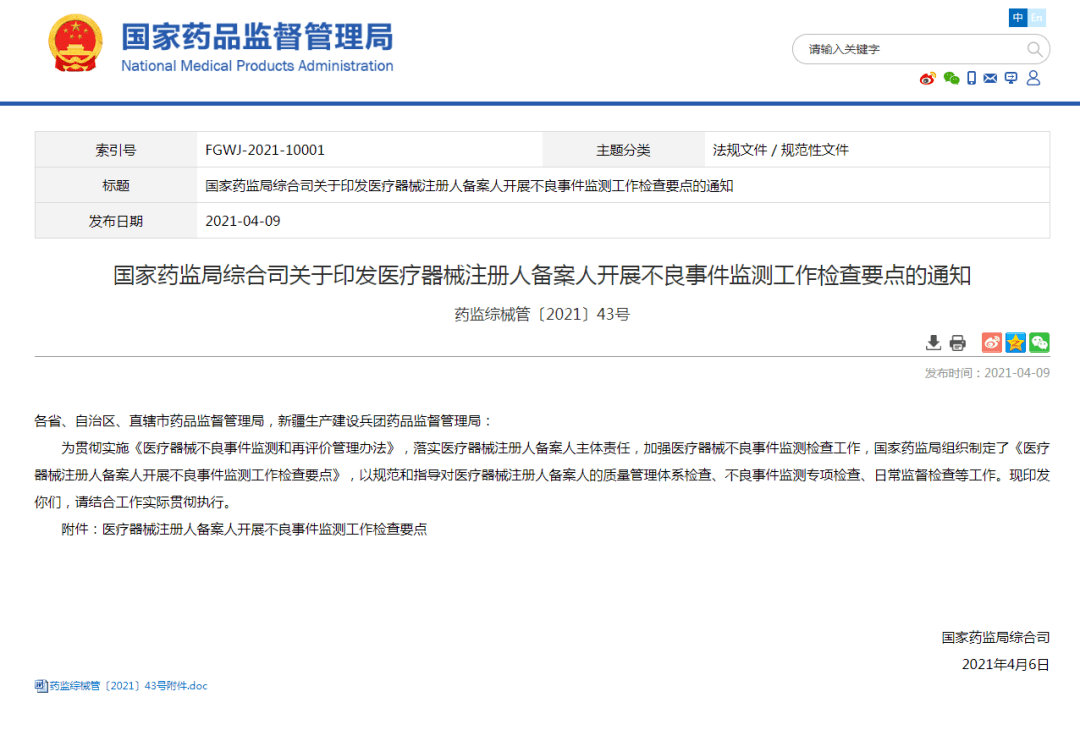This screenshot has height=730, width=1080.
Task: Click the magnifier search icon
Action: [1034, 49]
